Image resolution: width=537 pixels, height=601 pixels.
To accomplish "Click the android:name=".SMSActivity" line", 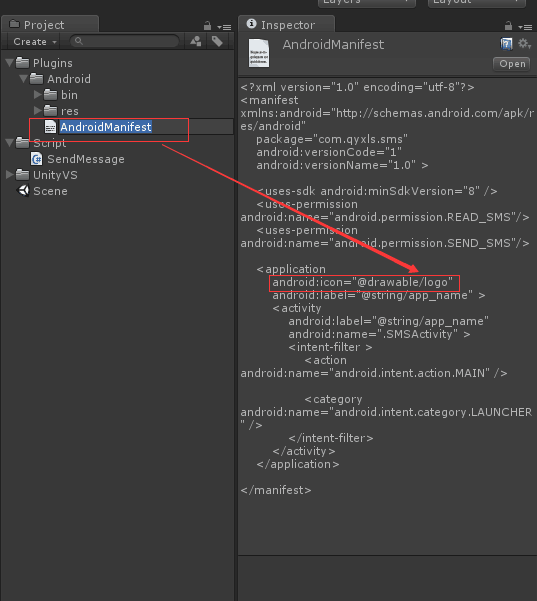I will click(x=379, y=334).
